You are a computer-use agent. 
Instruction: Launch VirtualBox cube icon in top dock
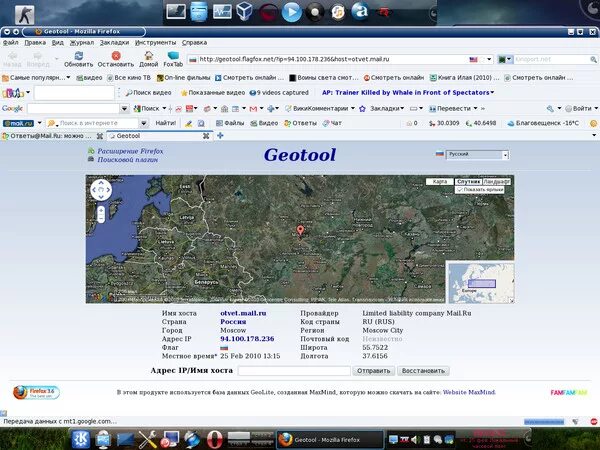(x=244, y=11)
